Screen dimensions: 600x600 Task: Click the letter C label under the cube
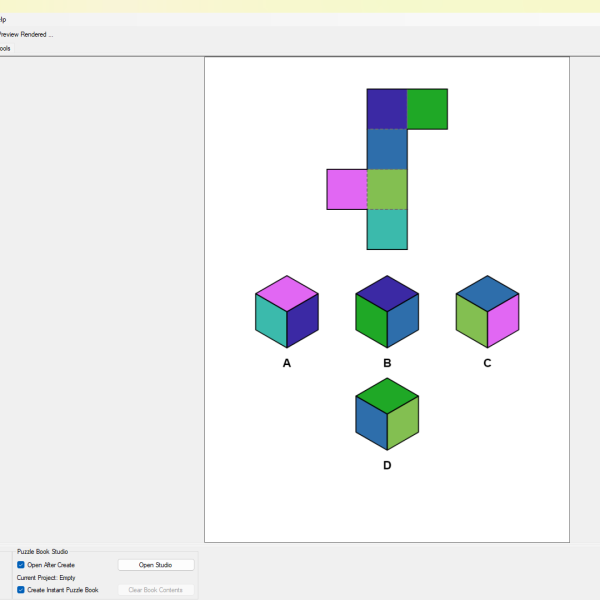pos(487,363)
